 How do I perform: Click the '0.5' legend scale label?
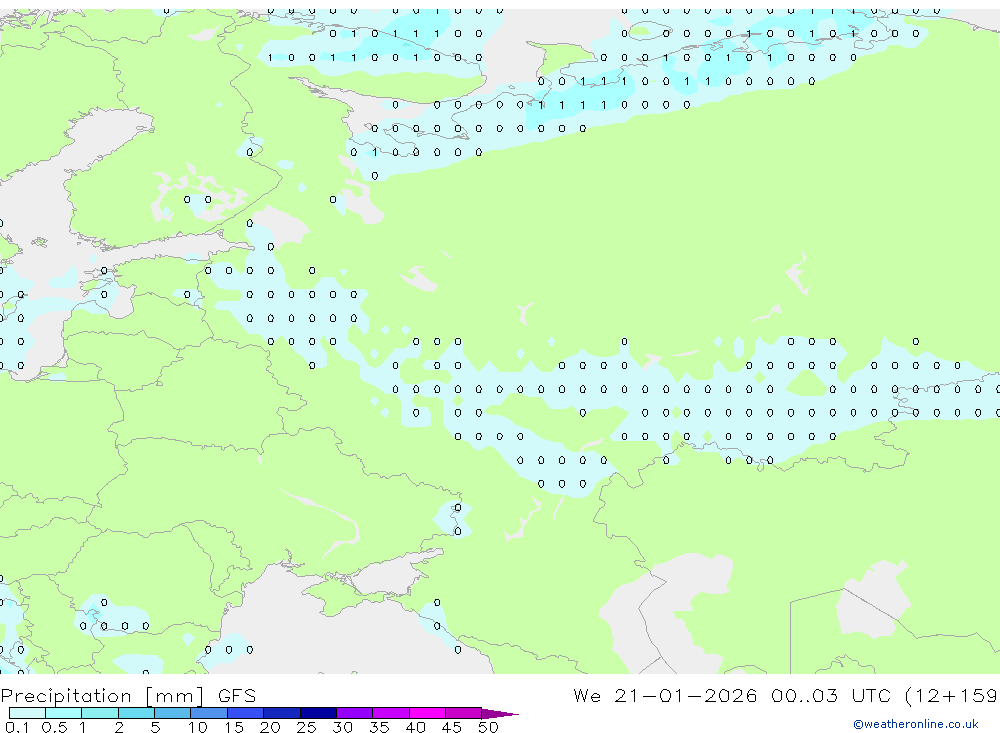[x=54, y=727]
